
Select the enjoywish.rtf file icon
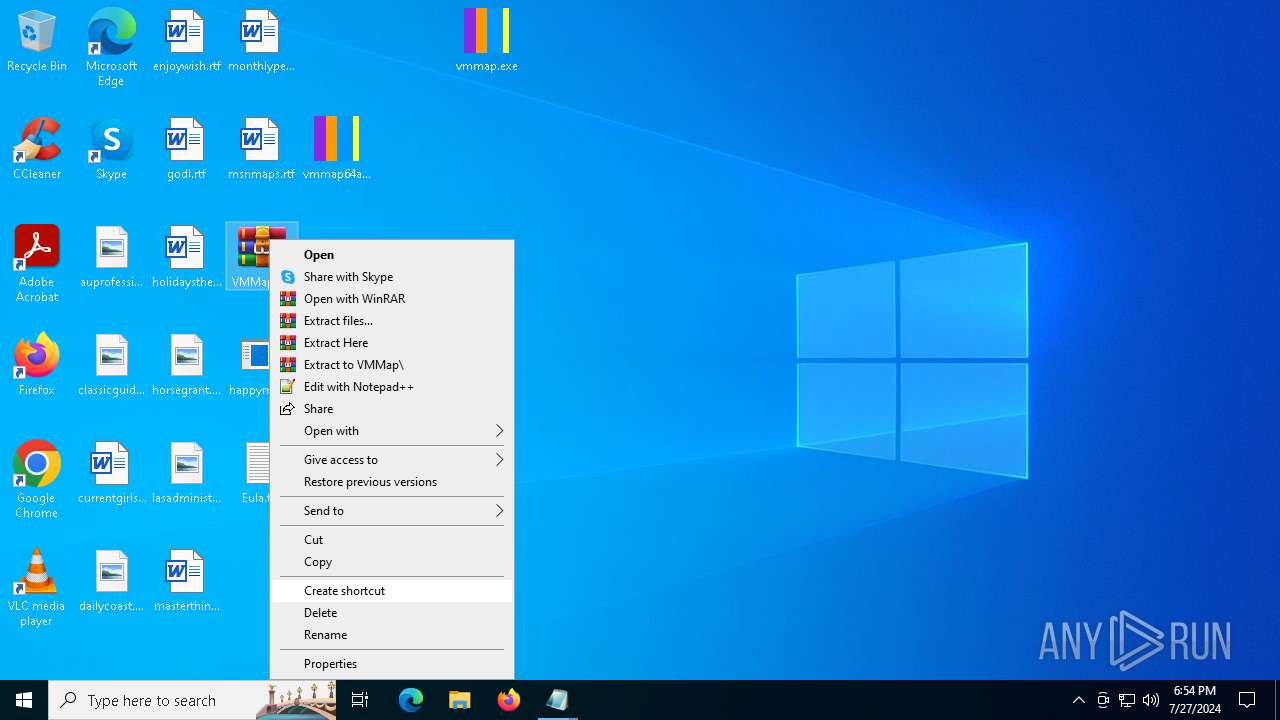[x=186, y=40]
